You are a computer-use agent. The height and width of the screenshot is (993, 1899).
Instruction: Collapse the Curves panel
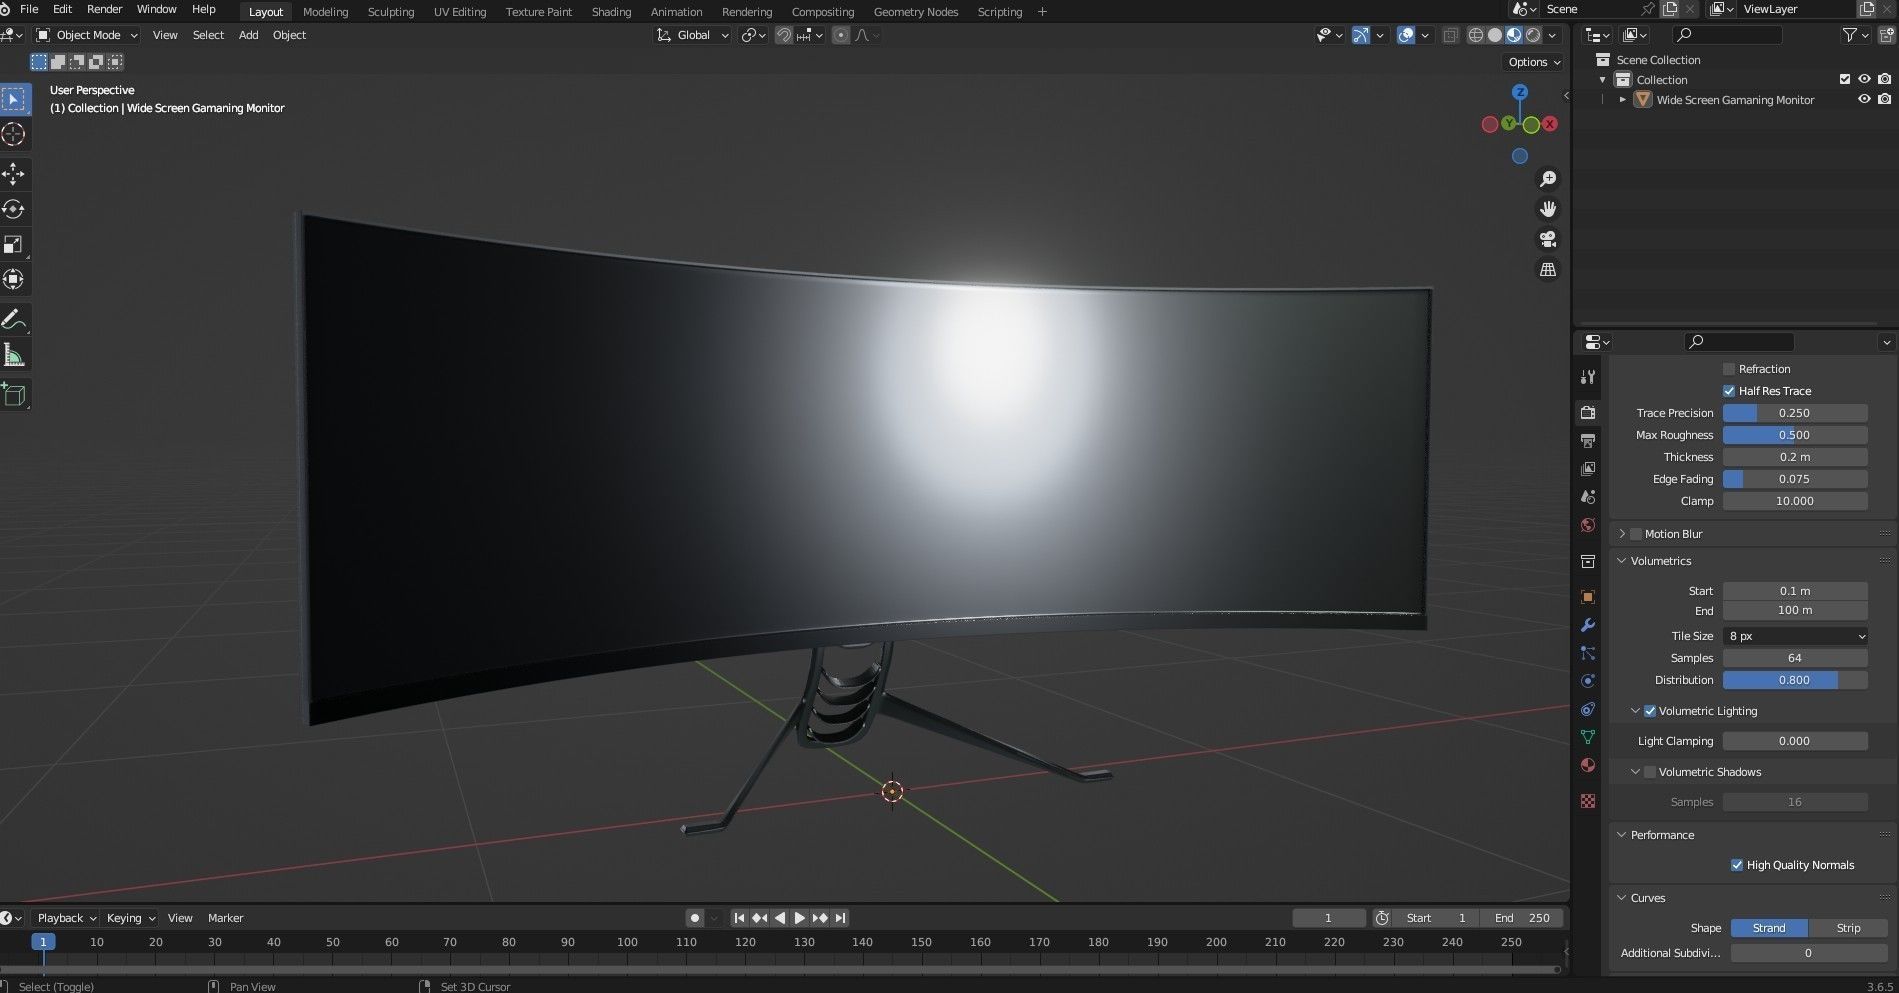[1622, 898]
